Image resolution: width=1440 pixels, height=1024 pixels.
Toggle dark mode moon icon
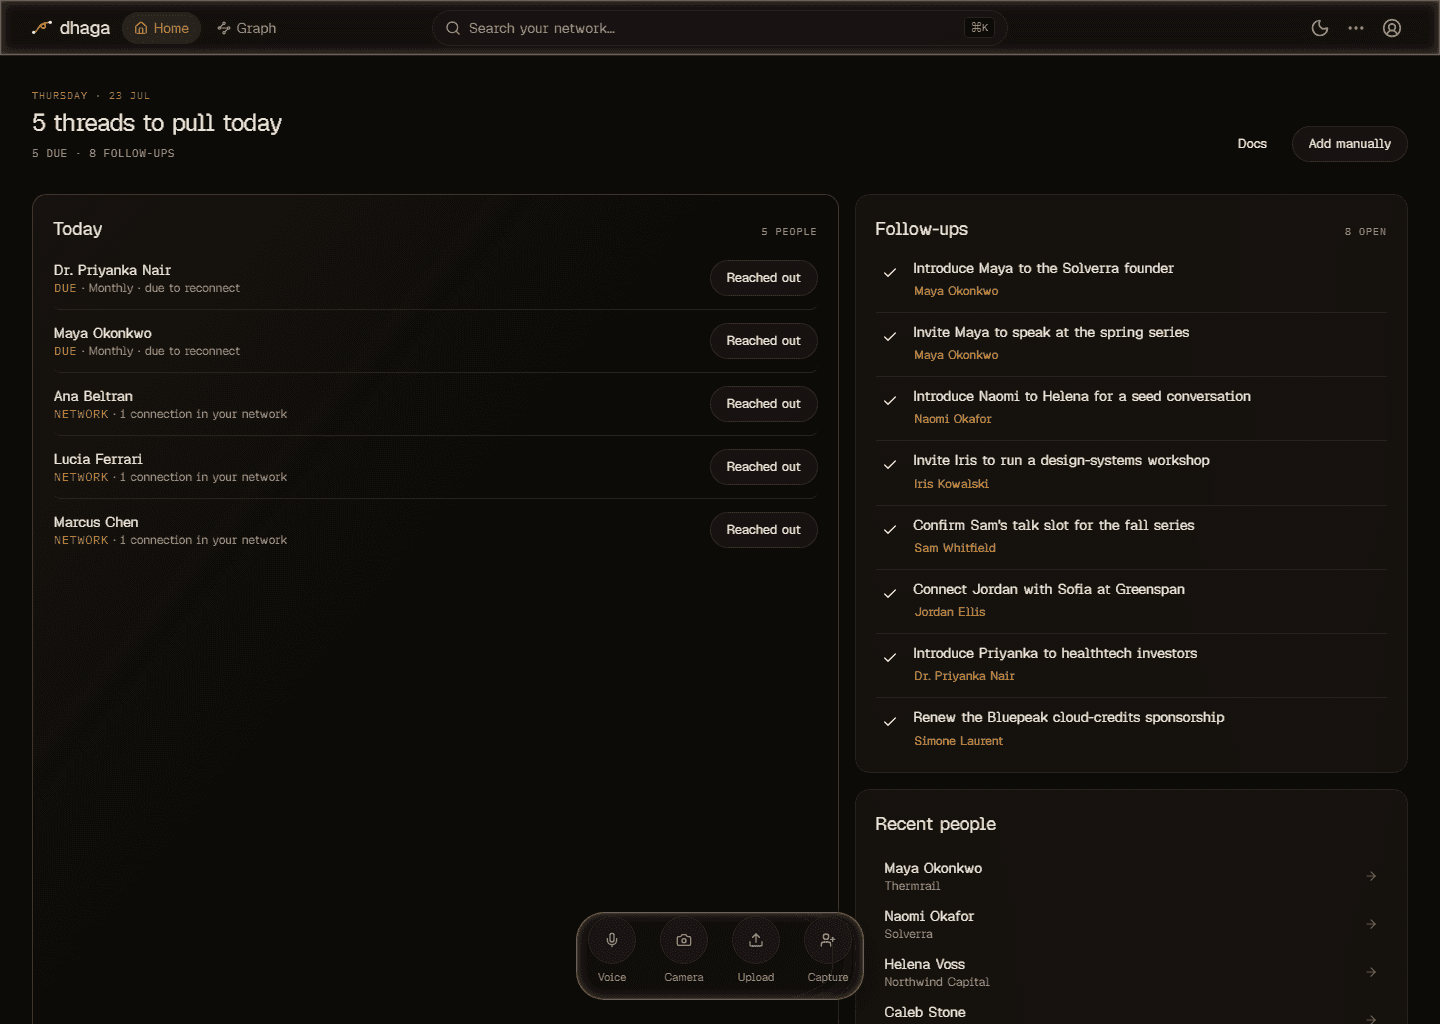(1320, 28)
